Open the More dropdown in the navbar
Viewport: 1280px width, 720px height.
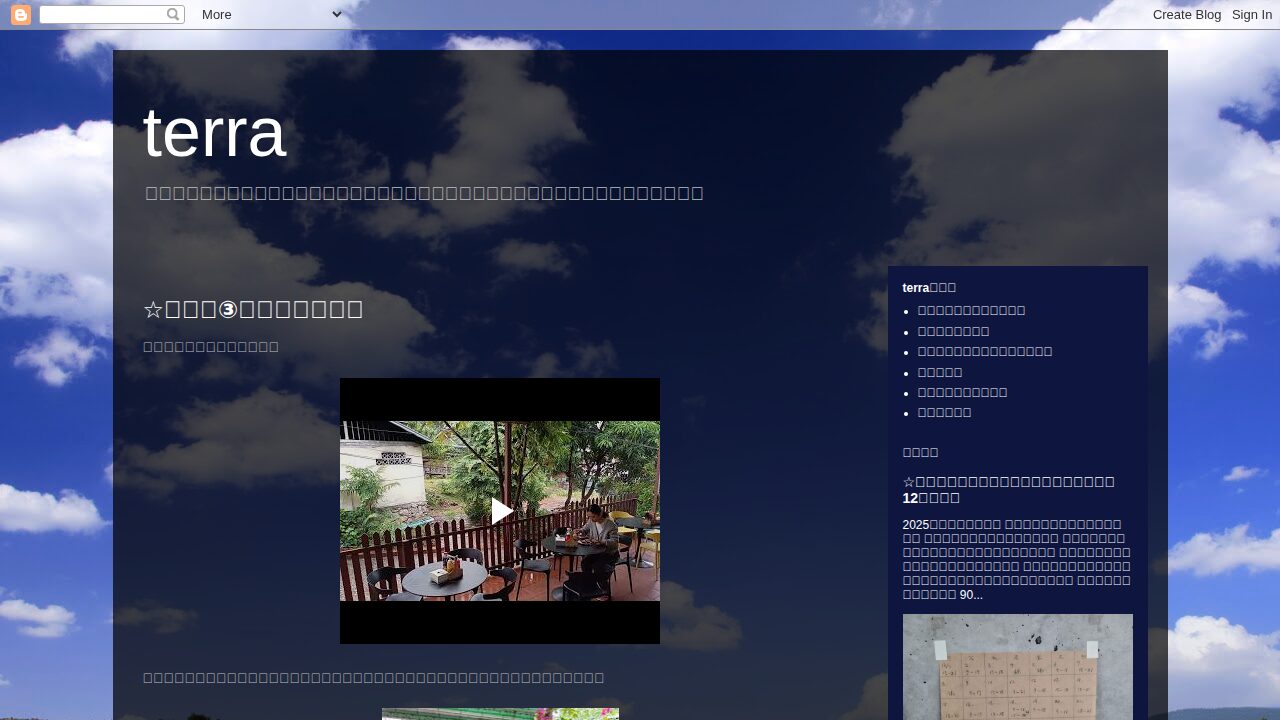(271, 15)
